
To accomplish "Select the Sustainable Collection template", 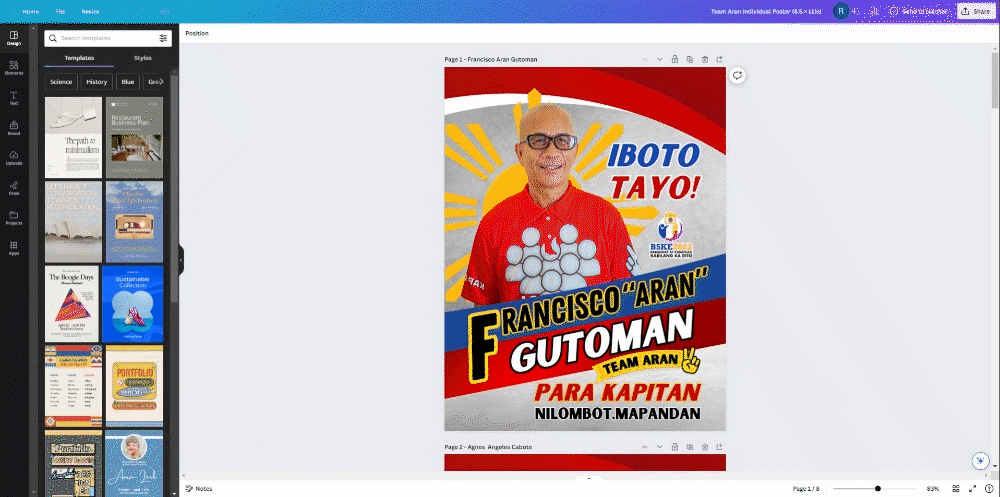I will (x=133, y=304).
